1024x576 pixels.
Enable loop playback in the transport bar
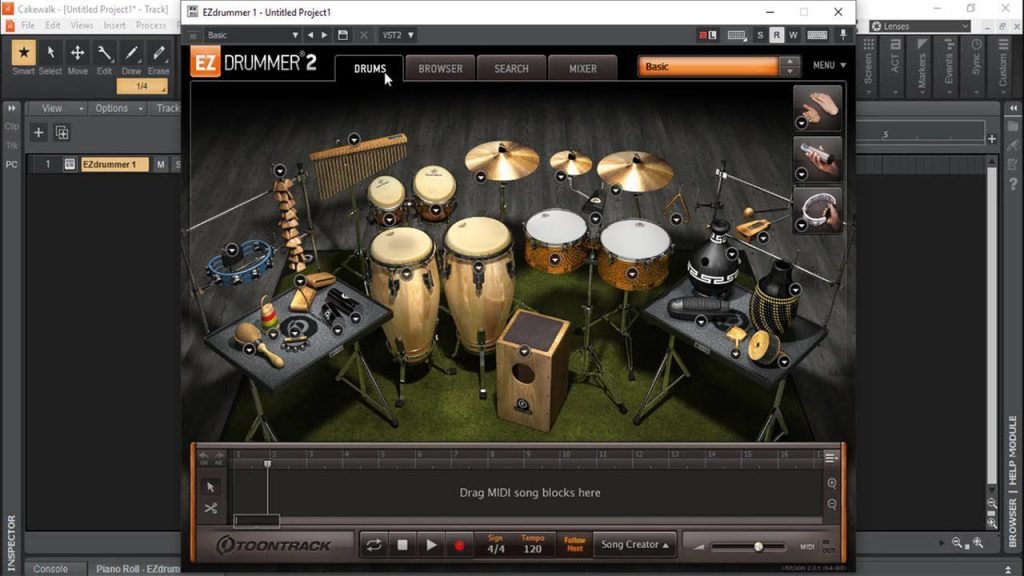pyautogui.click(x=372, y=545)
